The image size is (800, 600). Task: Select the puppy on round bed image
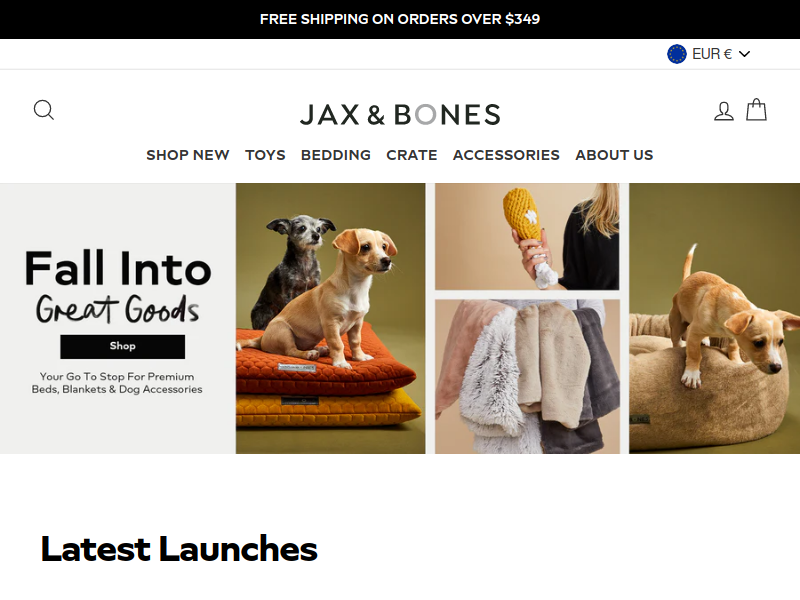tap(714, 318)
